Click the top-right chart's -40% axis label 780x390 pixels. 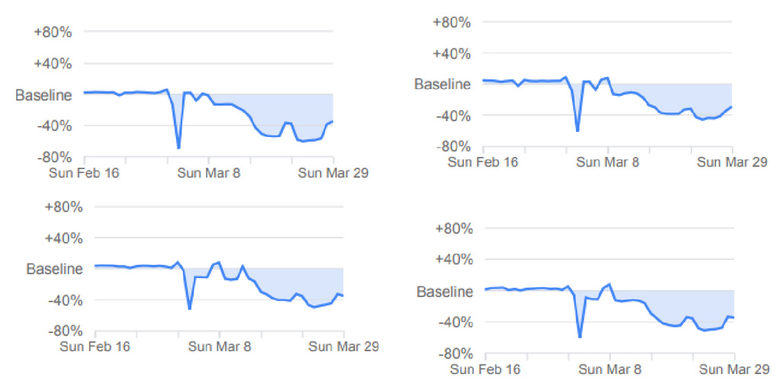452,115
